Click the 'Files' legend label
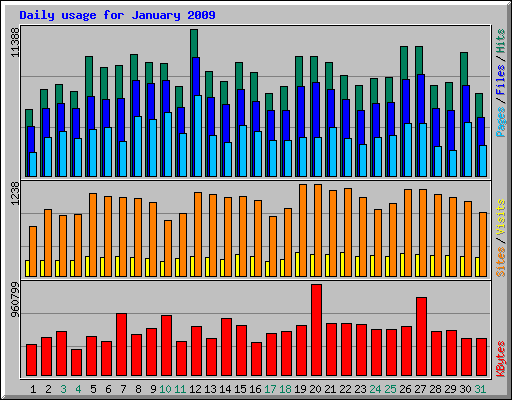 point(501,80)
